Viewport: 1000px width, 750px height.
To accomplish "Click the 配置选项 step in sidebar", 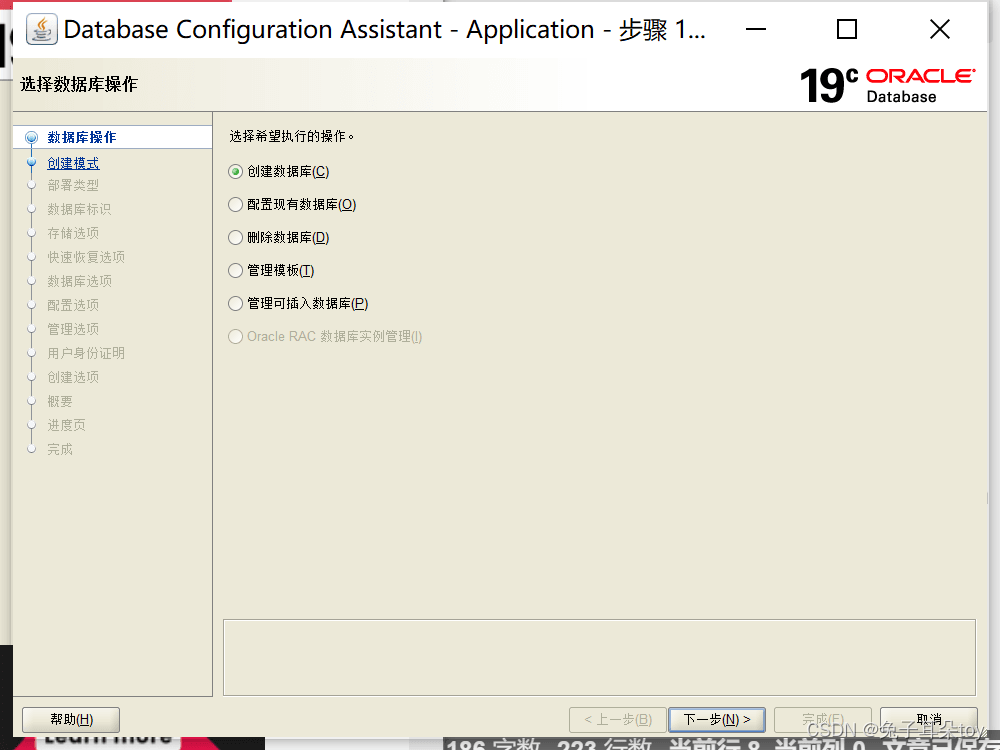I will point(73,305).
